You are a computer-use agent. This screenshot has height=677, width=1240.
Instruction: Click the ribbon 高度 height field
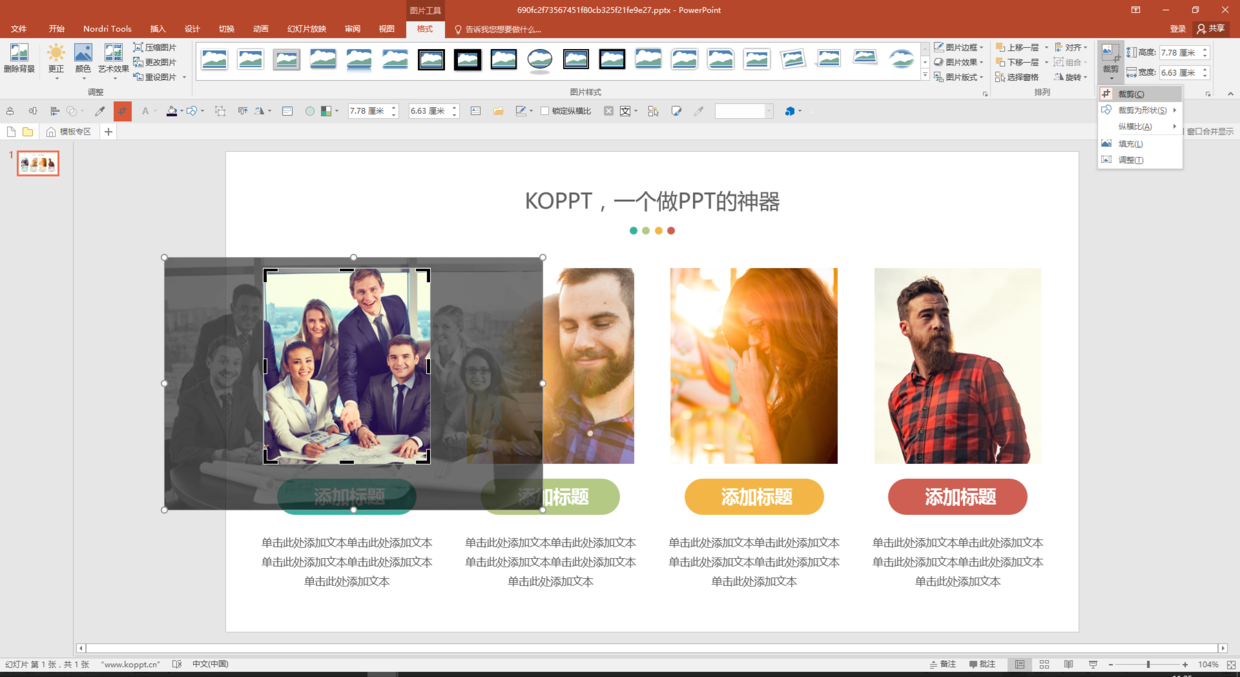1179,52
